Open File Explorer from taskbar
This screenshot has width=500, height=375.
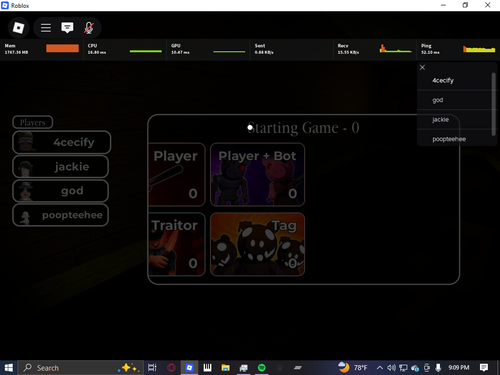pos(226,368)
